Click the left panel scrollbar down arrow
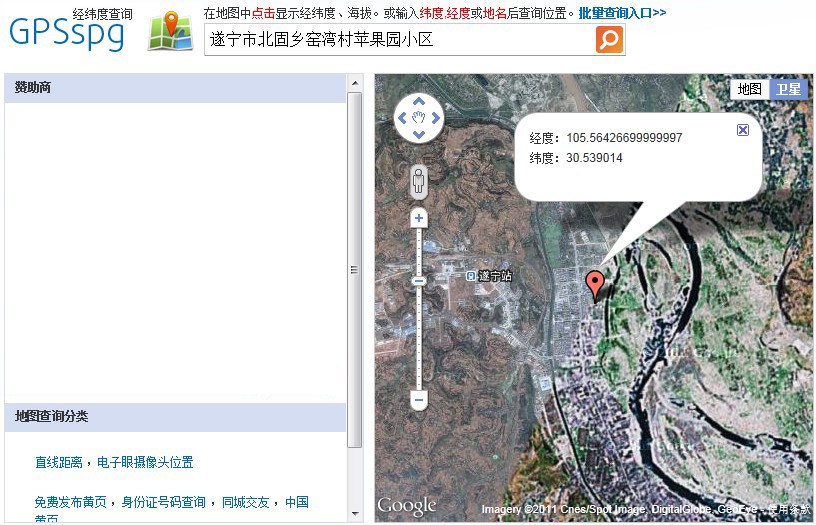The width and height of the screenshot is (816, 525). point(355,514)
